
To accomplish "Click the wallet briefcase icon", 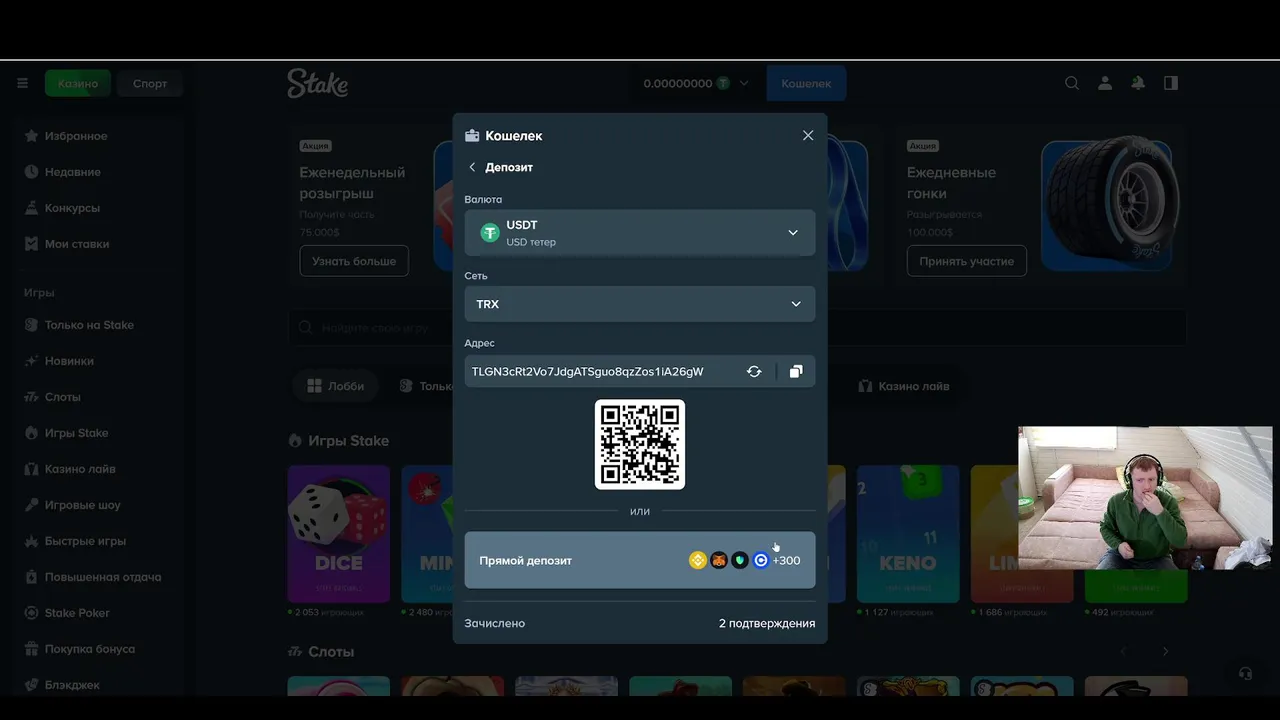I will (472, 135).
